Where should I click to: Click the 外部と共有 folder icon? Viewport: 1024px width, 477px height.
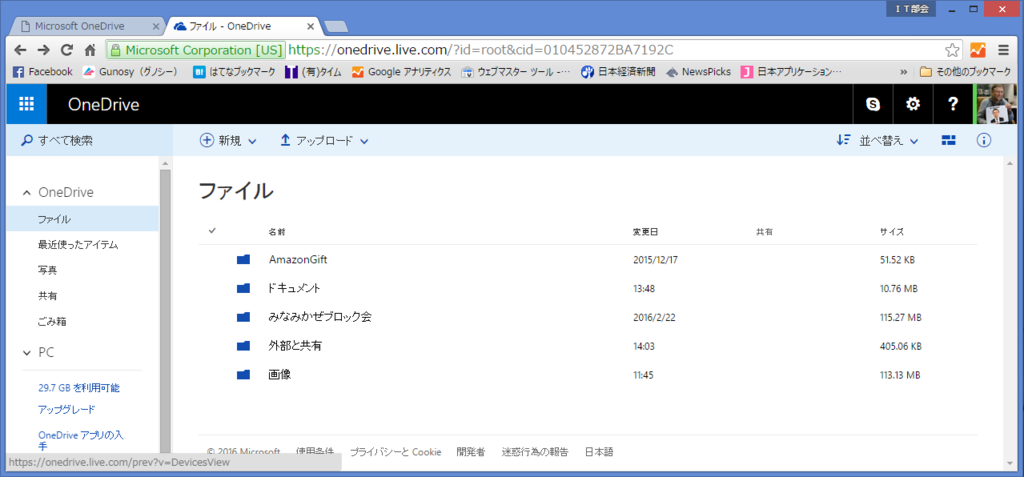point(244,346)
